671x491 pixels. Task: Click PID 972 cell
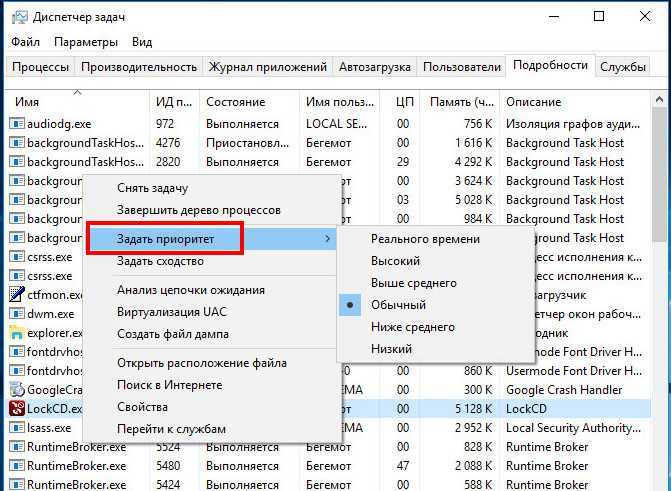point(165,124)
